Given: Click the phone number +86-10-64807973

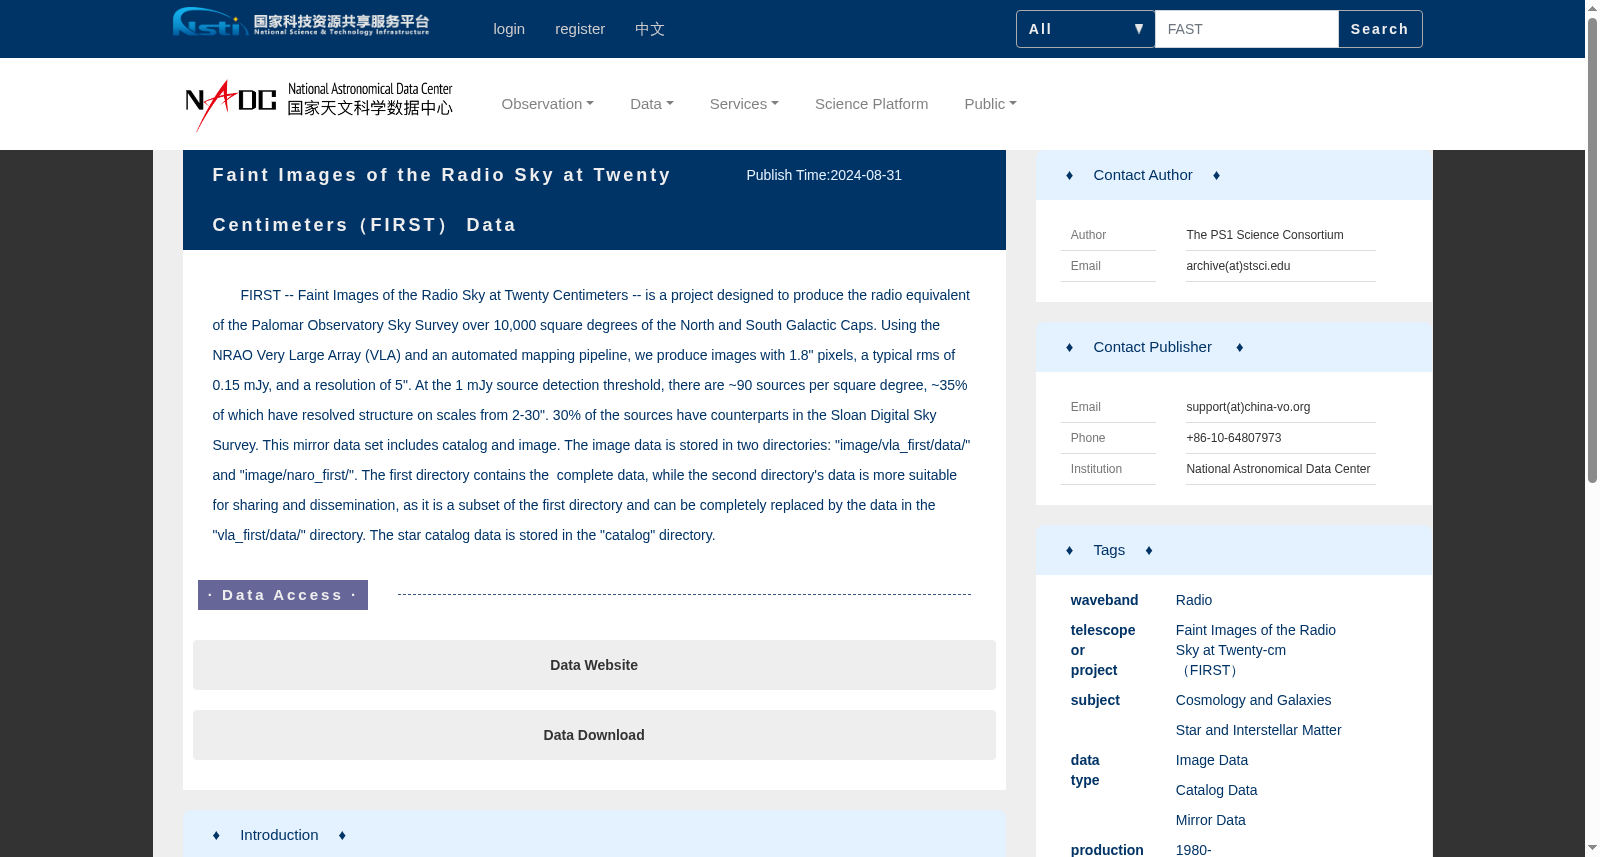Looking at the screenshot, I should (x=1233, y=438).
